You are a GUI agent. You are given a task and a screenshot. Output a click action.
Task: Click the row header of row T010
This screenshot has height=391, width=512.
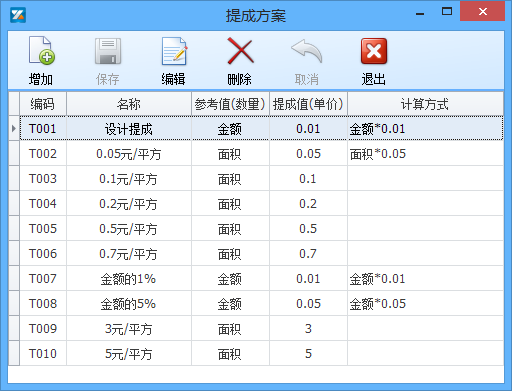point(14,353)
